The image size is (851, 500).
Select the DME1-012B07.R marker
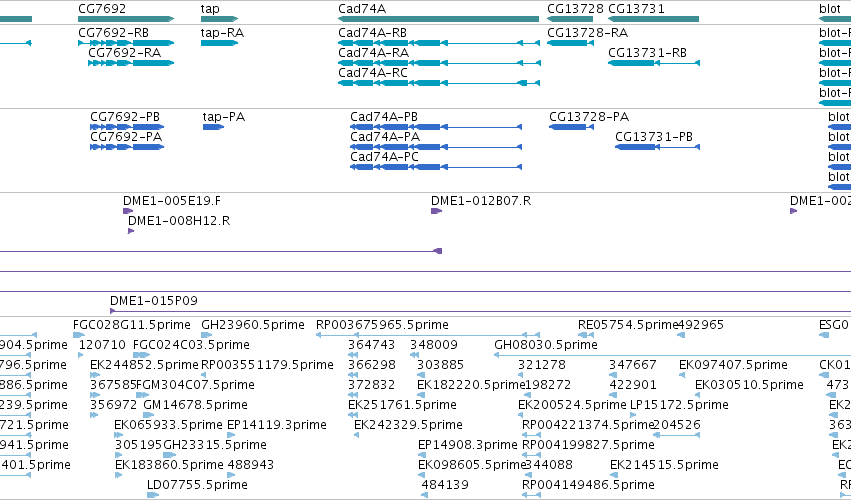point(436,211)
